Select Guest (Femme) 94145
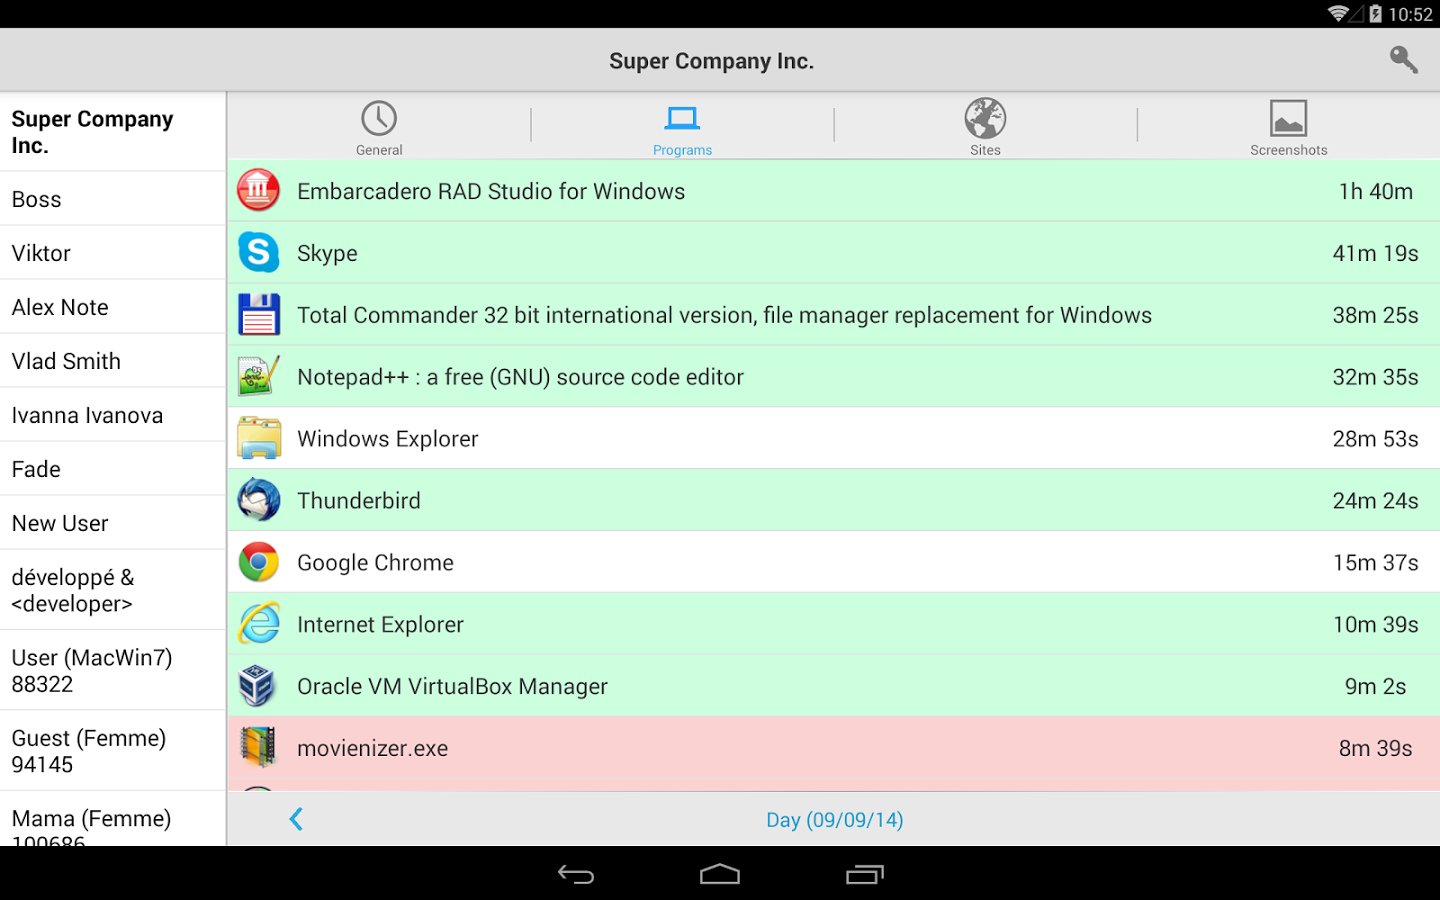 pyautogui.click(x=113, y=751)
